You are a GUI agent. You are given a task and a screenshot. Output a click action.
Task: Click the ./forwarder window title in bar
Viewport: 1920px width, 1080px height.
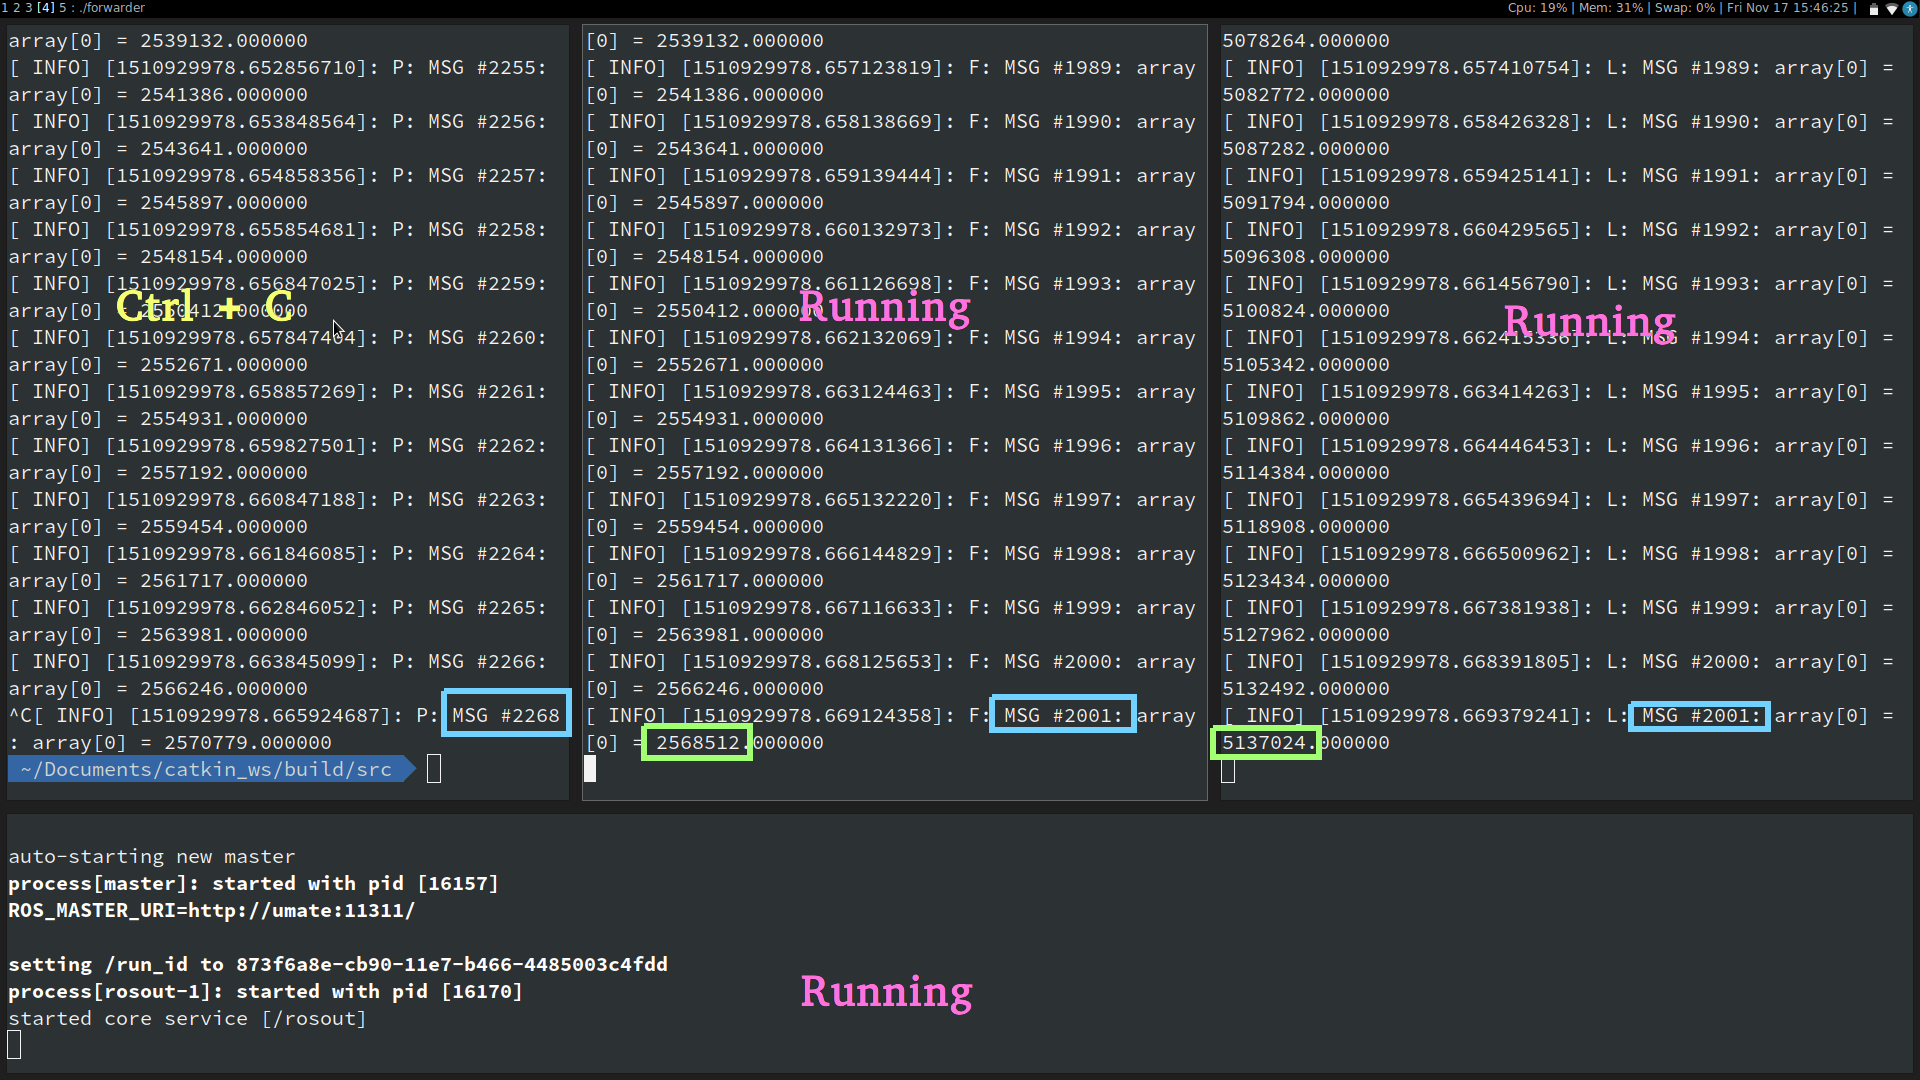point(112,8)
